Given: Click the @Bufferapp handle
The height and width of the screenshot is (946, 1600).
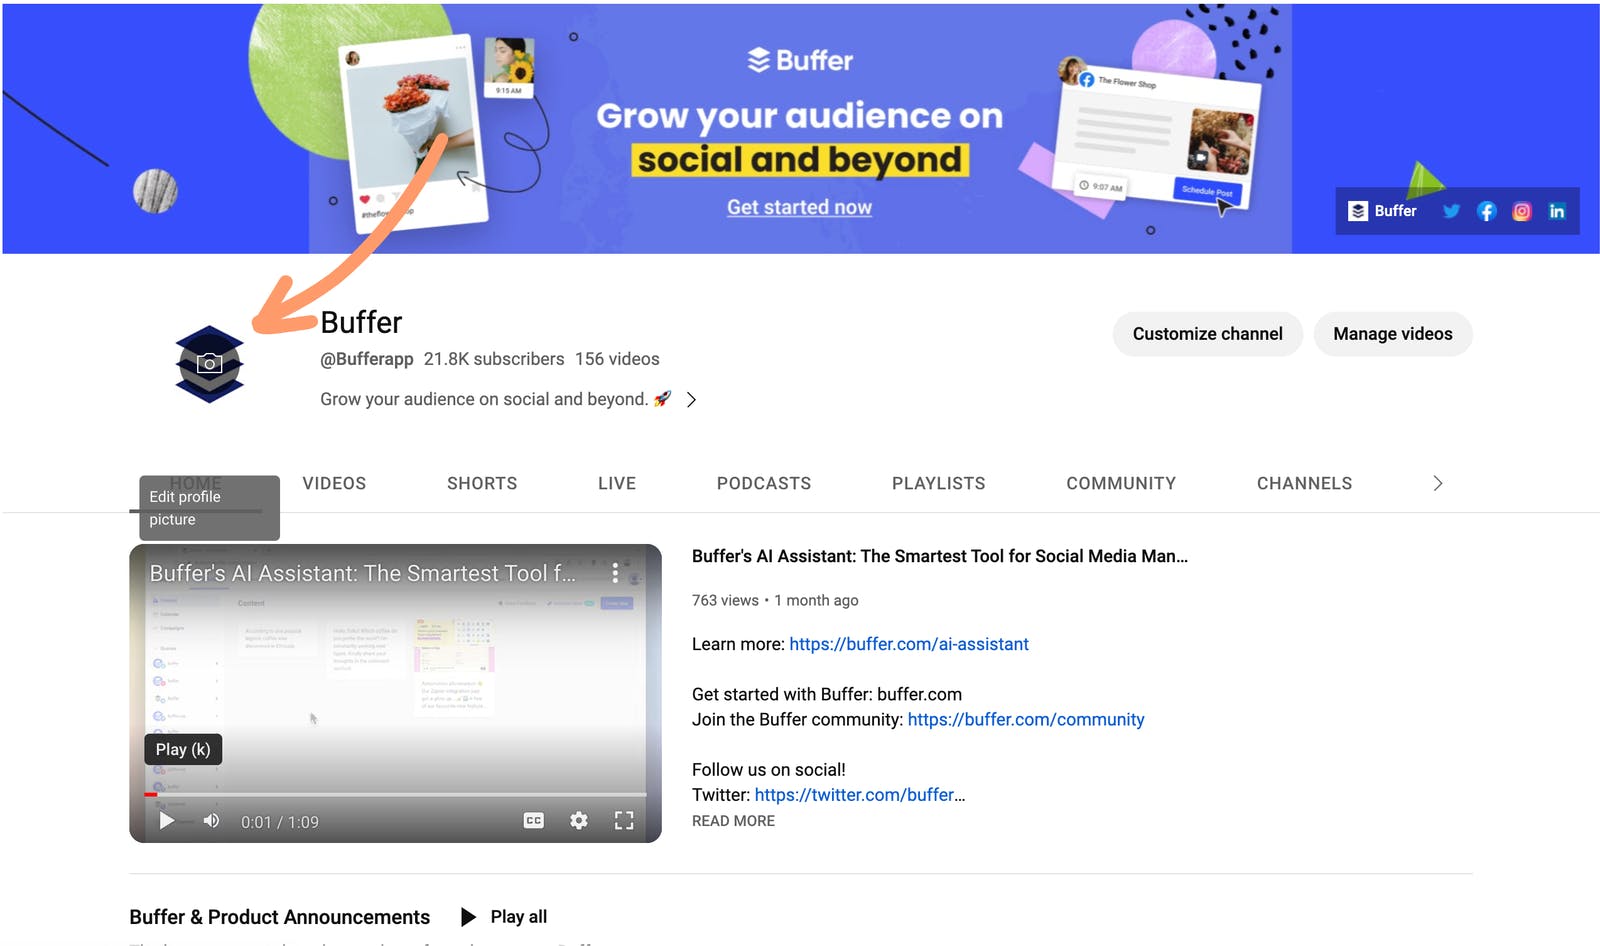Looking at the screenshot, I should 367,359.
